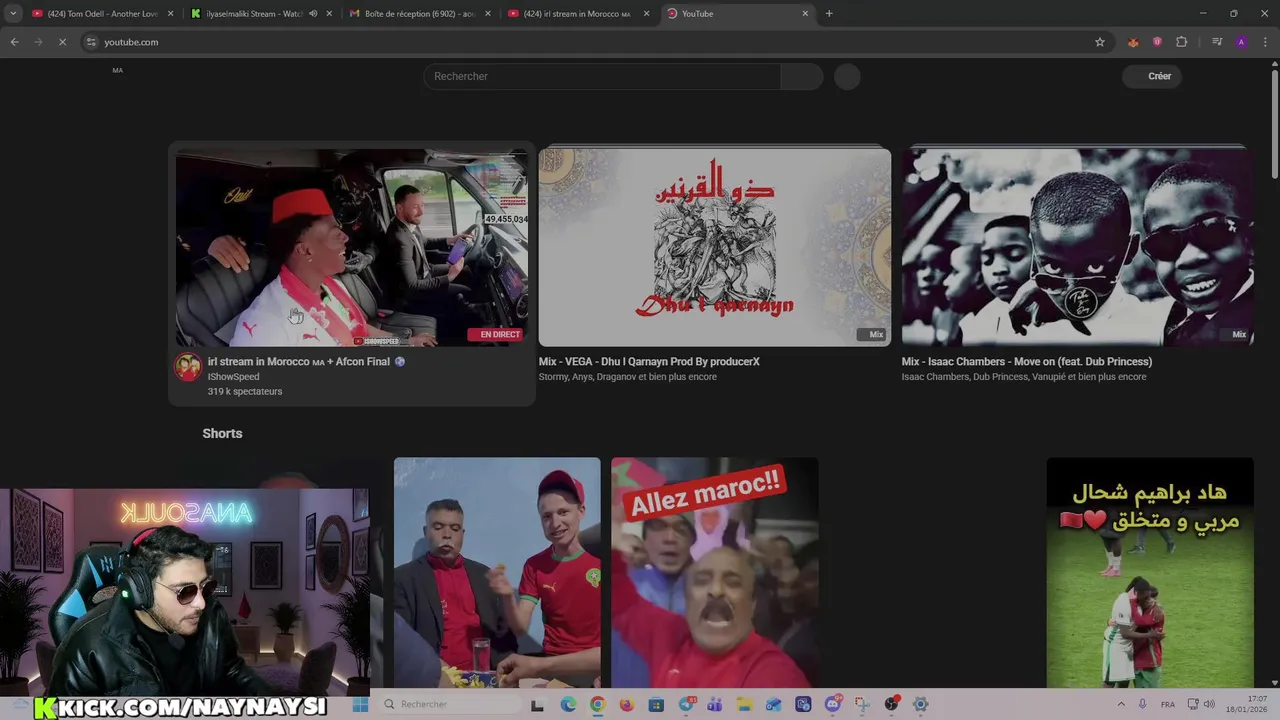This screenshot has height=720, width=1280.
Task: Open the IShowSpeed channel name link
Action: coord(233,377)
